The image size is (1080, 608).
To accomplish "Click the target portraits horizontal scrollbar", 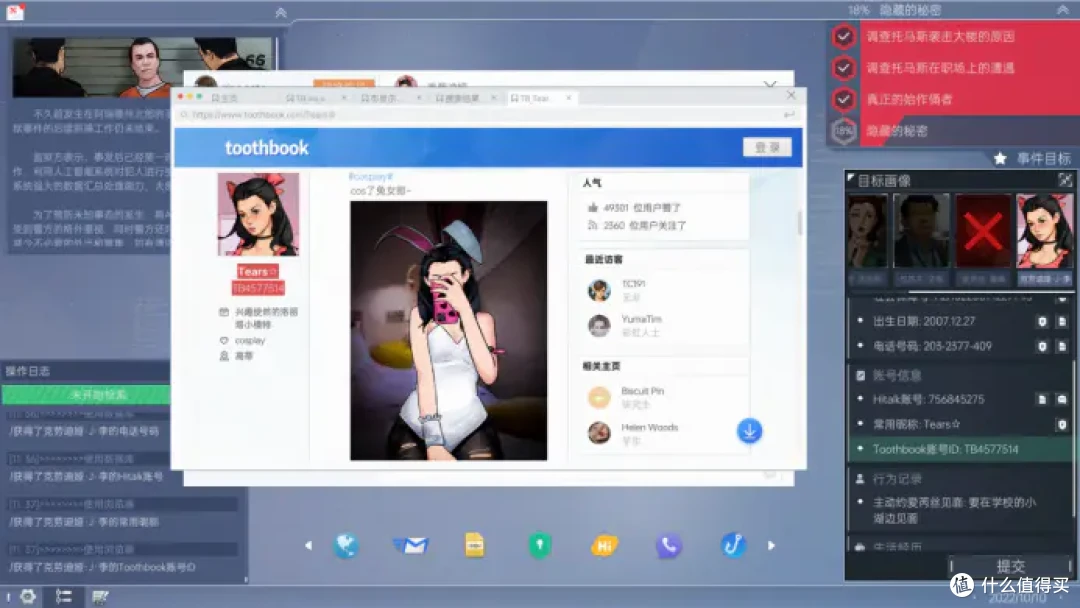I will [x=990, y=292].
